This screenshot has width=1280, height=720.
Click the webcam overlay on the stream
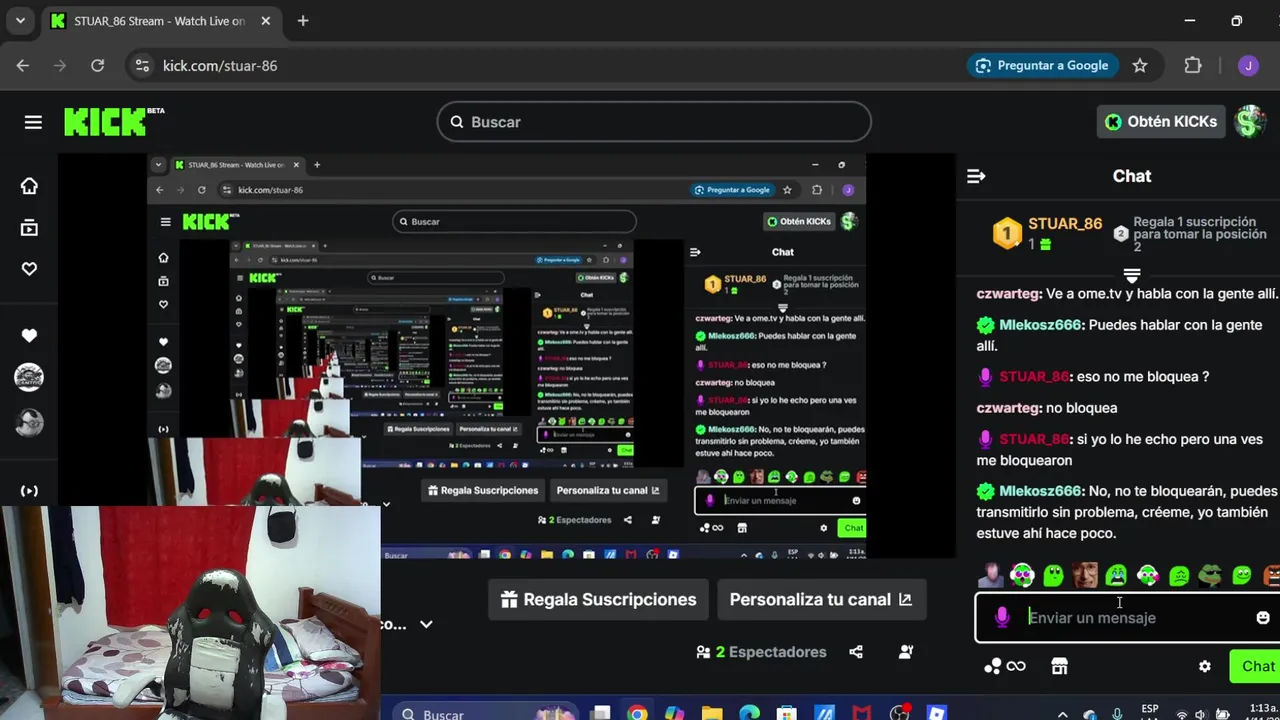click(190, 612)
